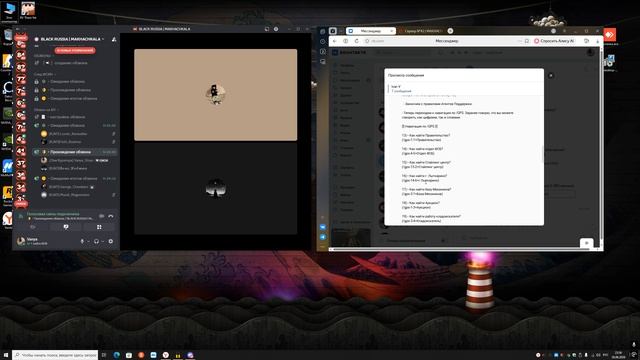Select the Discord server icon numbered 37

pos(21,163)
